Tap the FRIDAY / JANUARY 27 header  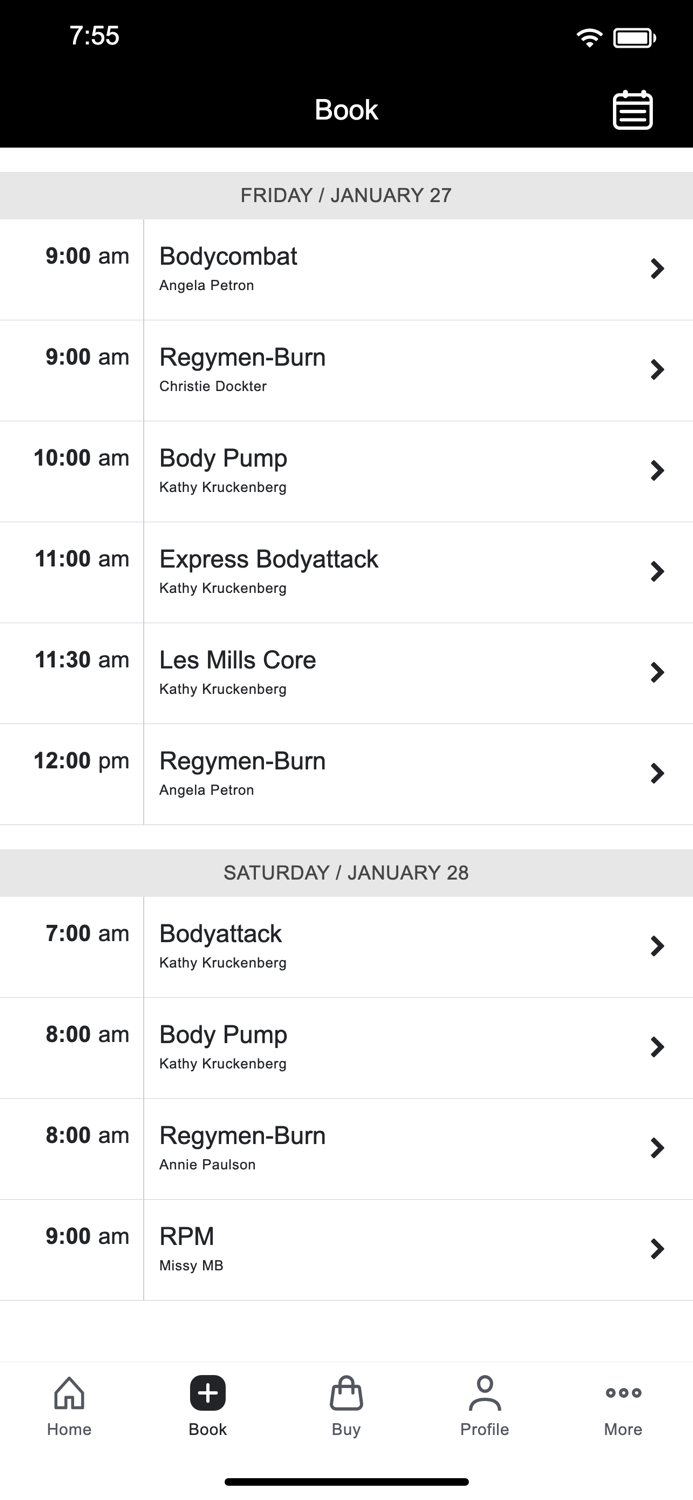pos(346,195)
